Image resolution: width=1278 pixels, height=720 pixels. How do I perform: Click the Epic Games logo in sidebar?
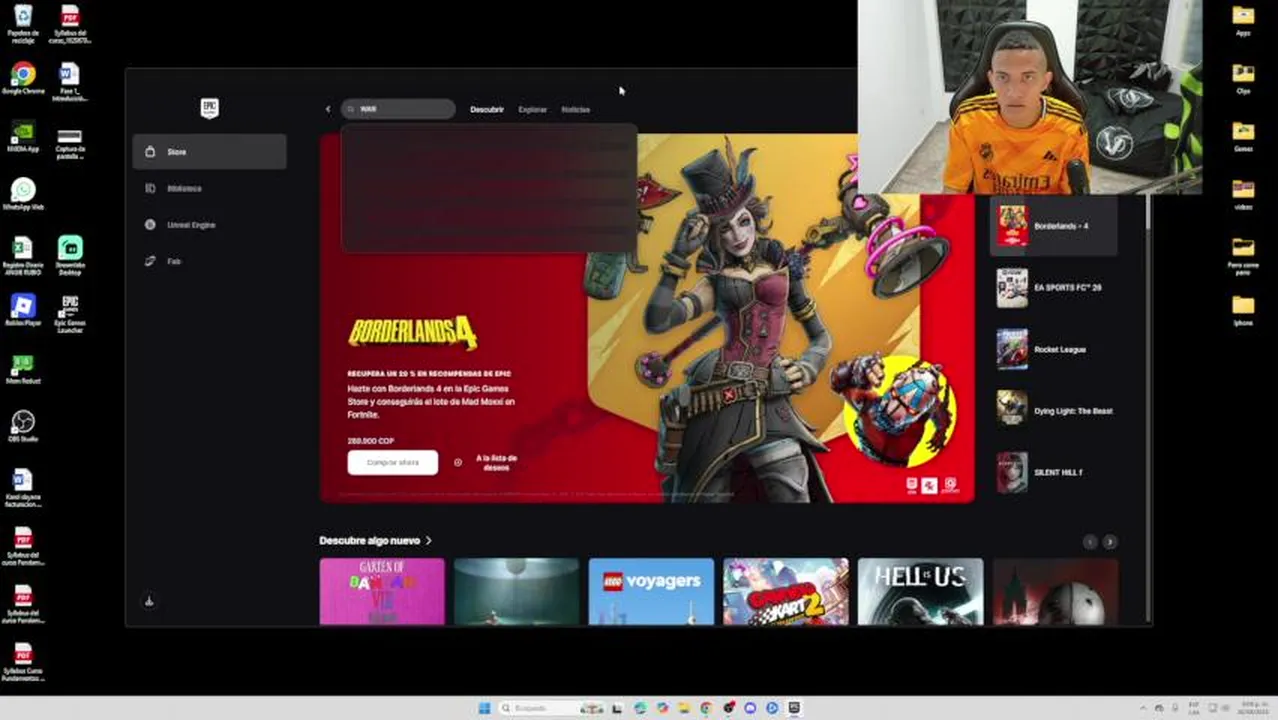click(209, 108)
